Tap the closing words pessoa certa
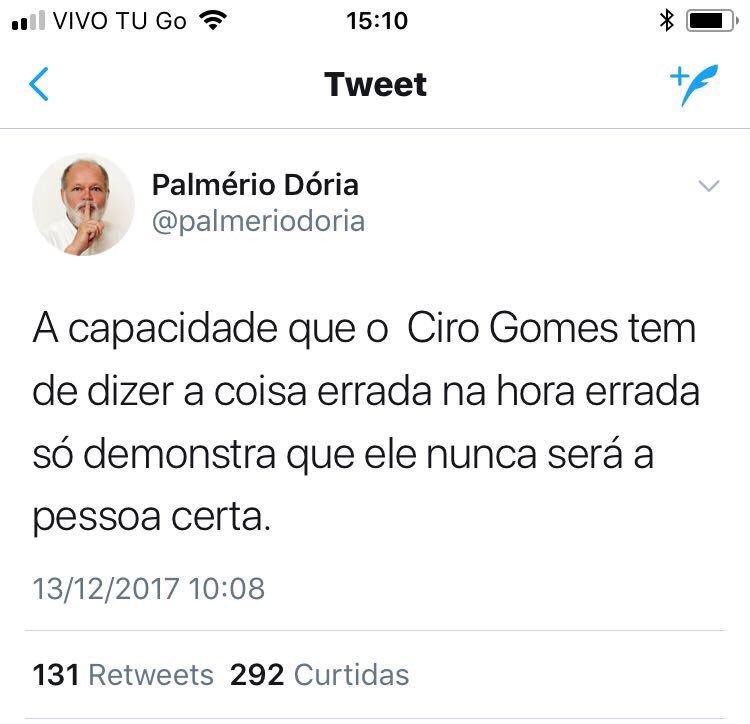 point(152,517)
